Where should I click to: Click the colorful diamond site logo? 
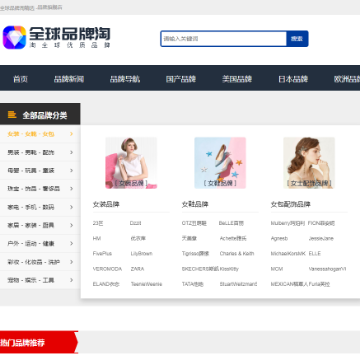14,37
